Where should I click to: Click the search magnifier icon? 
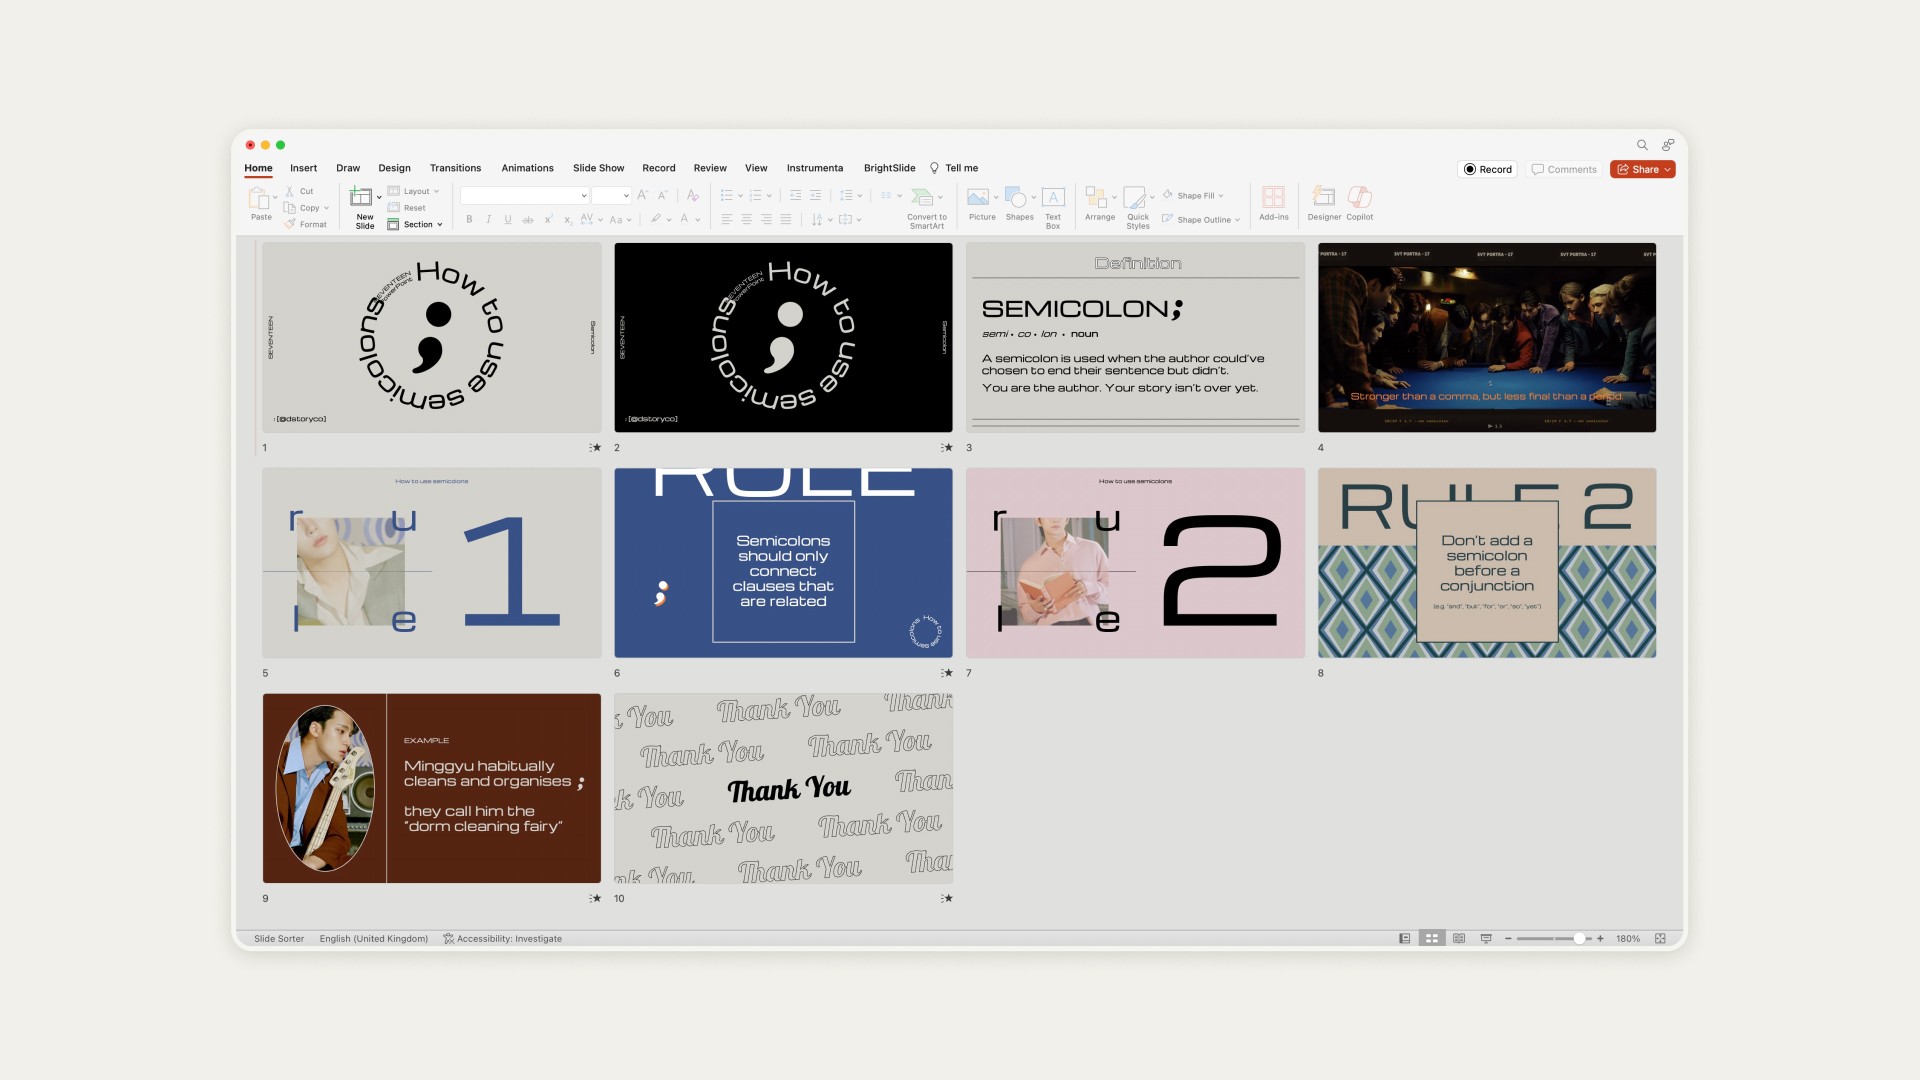1642,145
